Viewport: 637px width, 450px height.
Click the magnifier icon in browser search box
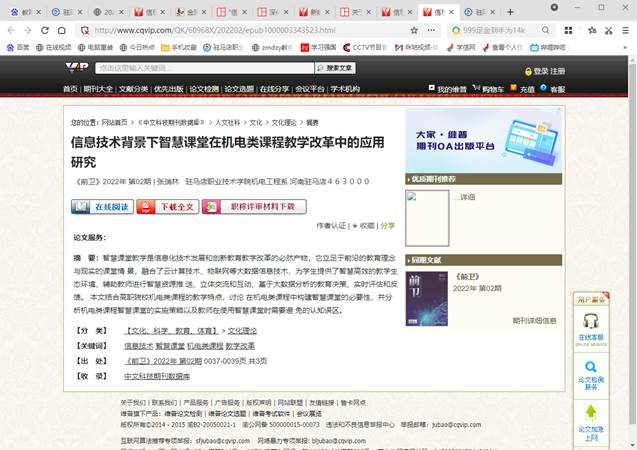(x=546, y=30)
